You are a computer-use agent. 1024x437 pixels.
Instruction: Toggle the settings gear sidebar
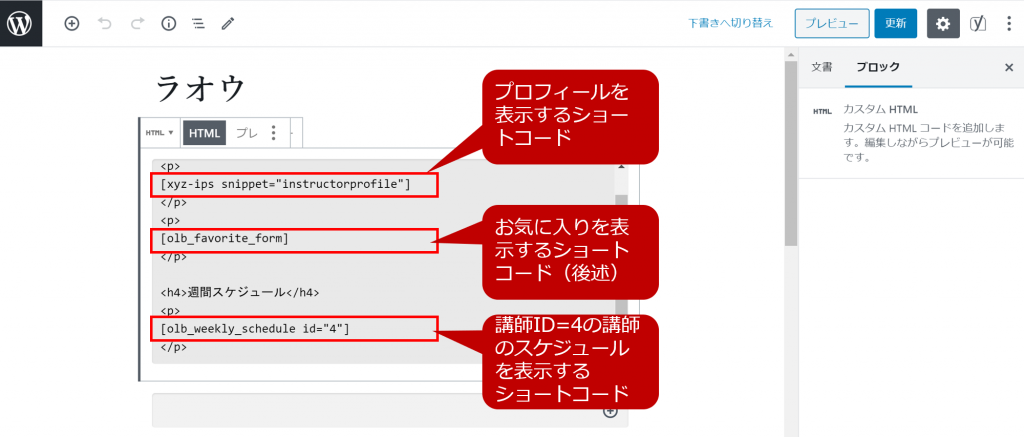[943, 24]
